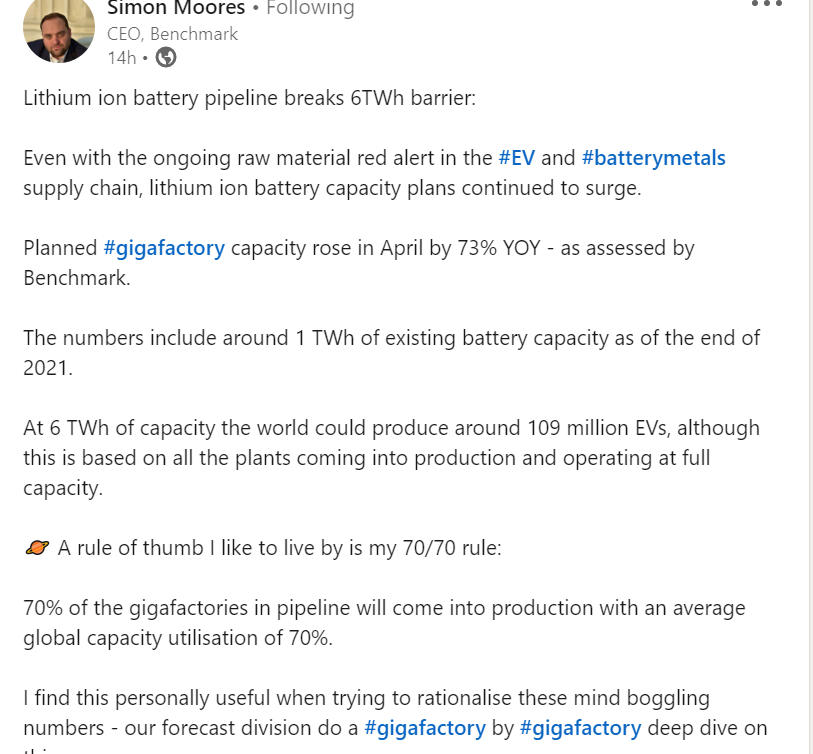Click the vertical scrollbar beside the post

pyautogui.click(x=810, y=377)
